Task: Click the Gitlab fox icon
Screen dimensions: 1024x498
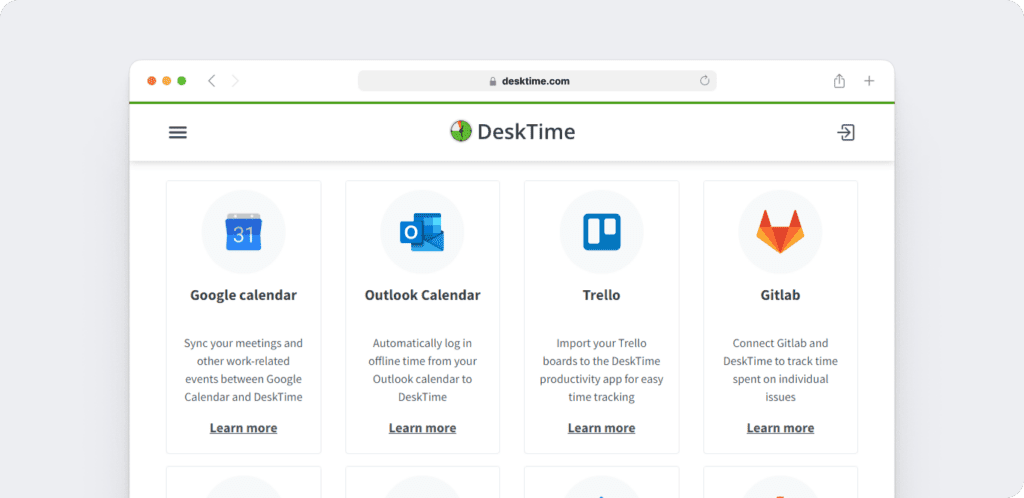Action: tap(780, 231)
